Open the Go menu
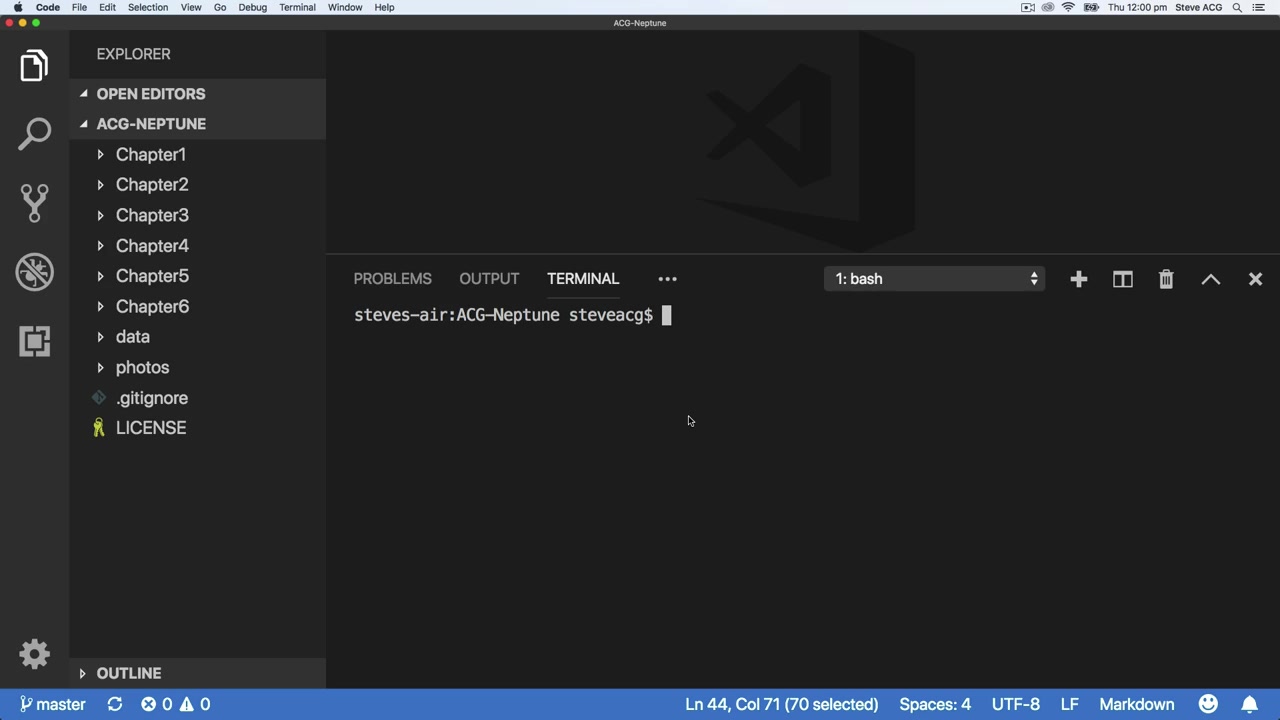 pos(220,7)
